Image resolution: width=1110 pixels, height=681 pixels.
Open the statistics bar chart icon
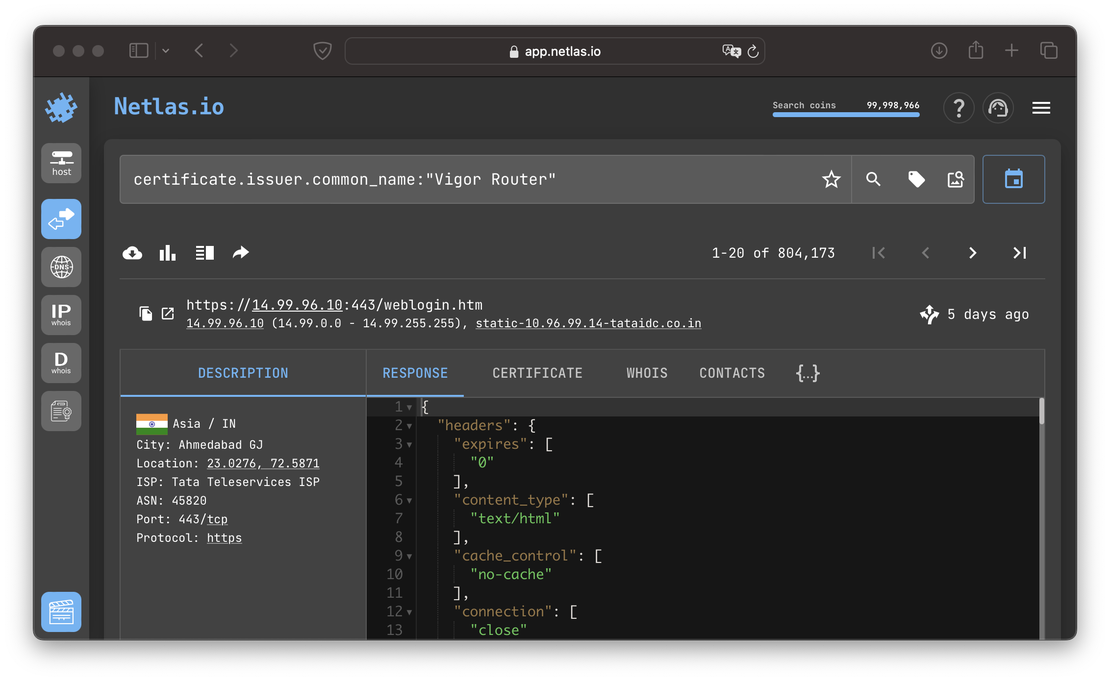(x=168, y=253)
